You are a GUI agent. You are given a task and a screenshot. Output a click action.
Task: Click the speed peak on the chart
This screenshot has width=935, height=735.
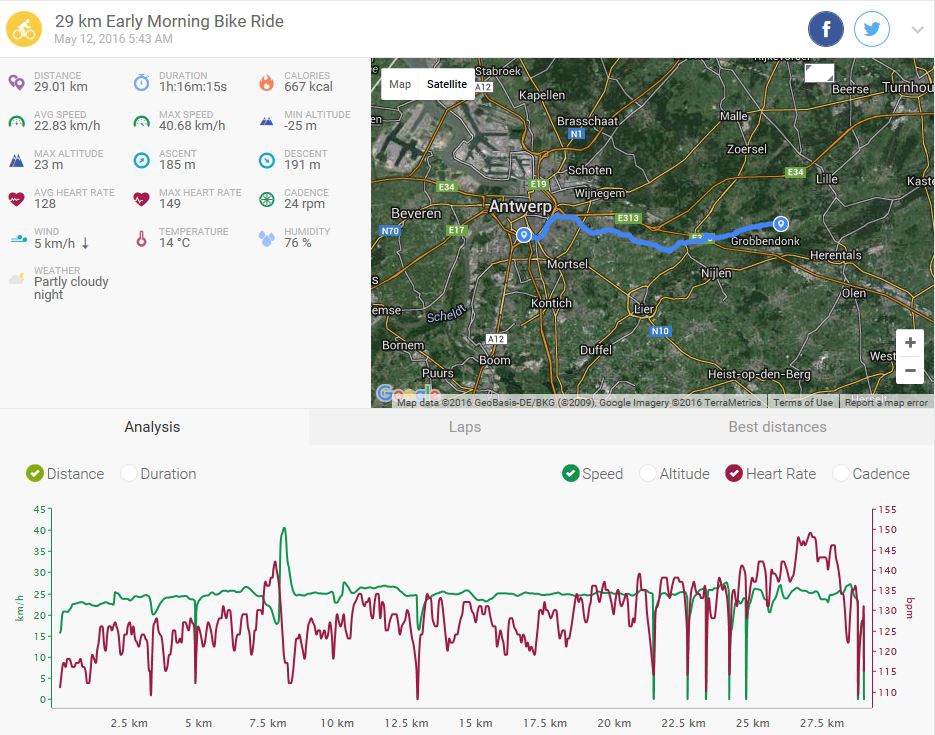click(x=284, y=529)
